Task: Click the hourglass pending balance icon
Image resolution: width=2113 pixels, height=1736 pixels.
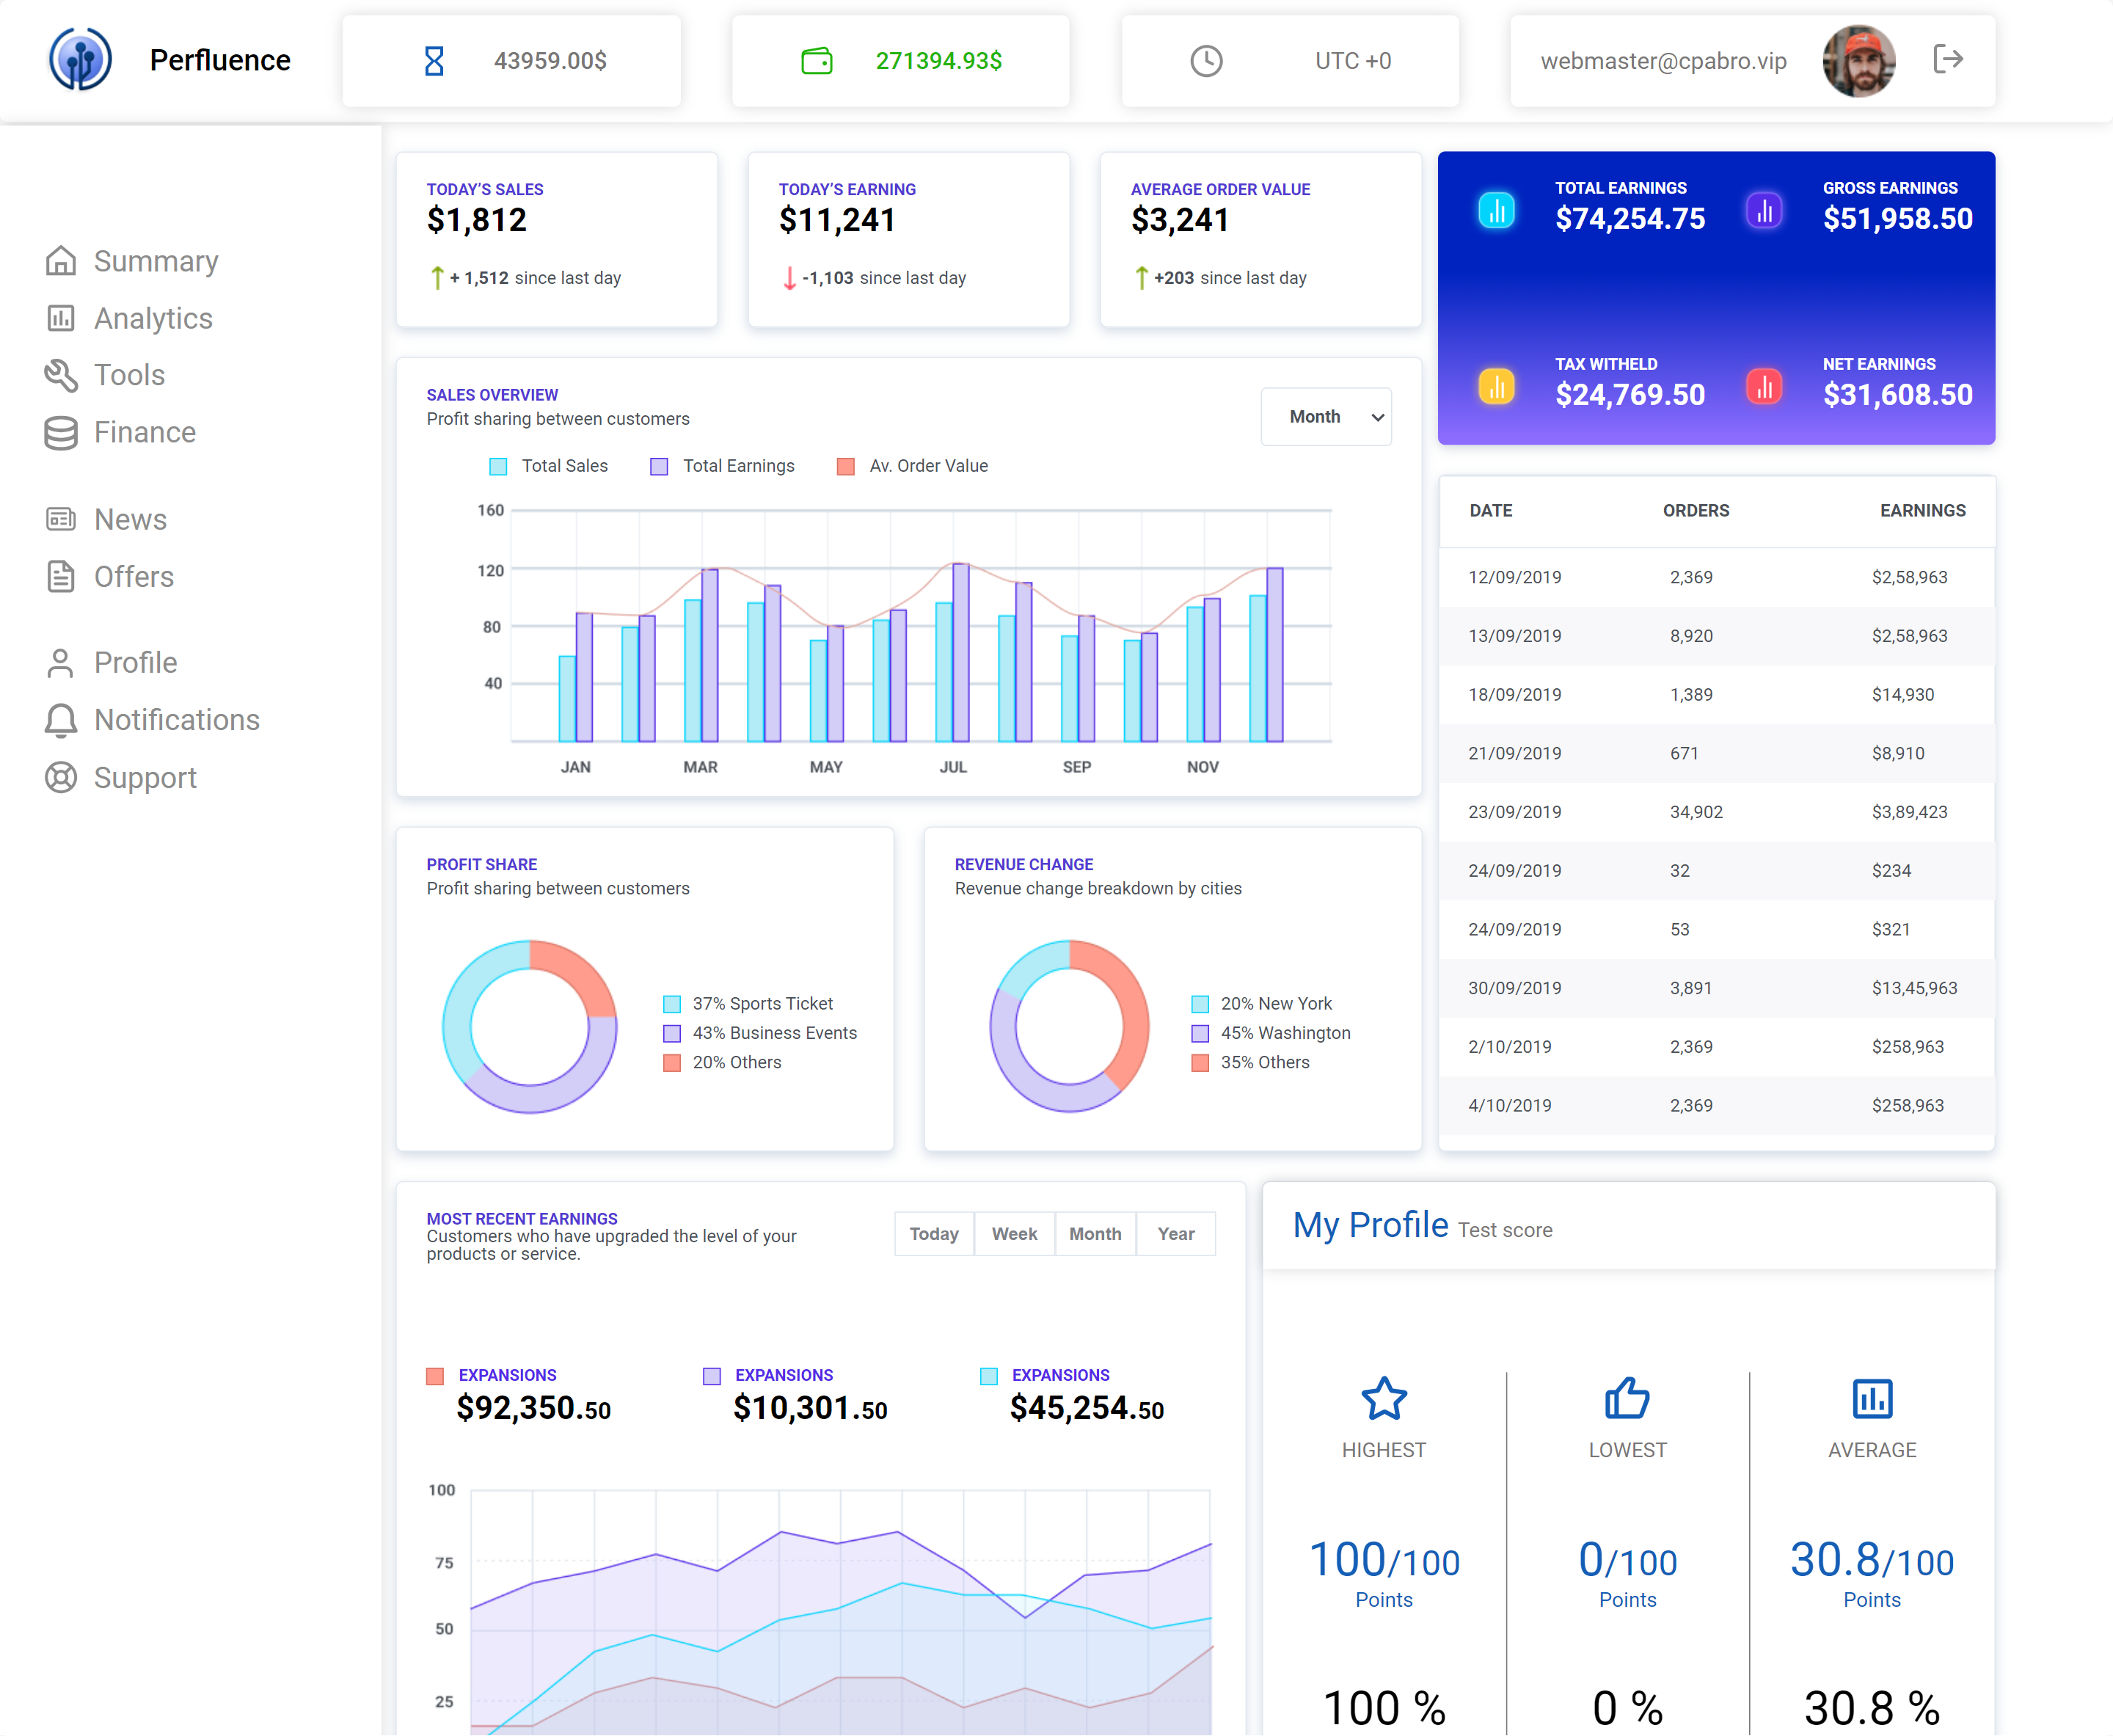Action: click(434, 61)
